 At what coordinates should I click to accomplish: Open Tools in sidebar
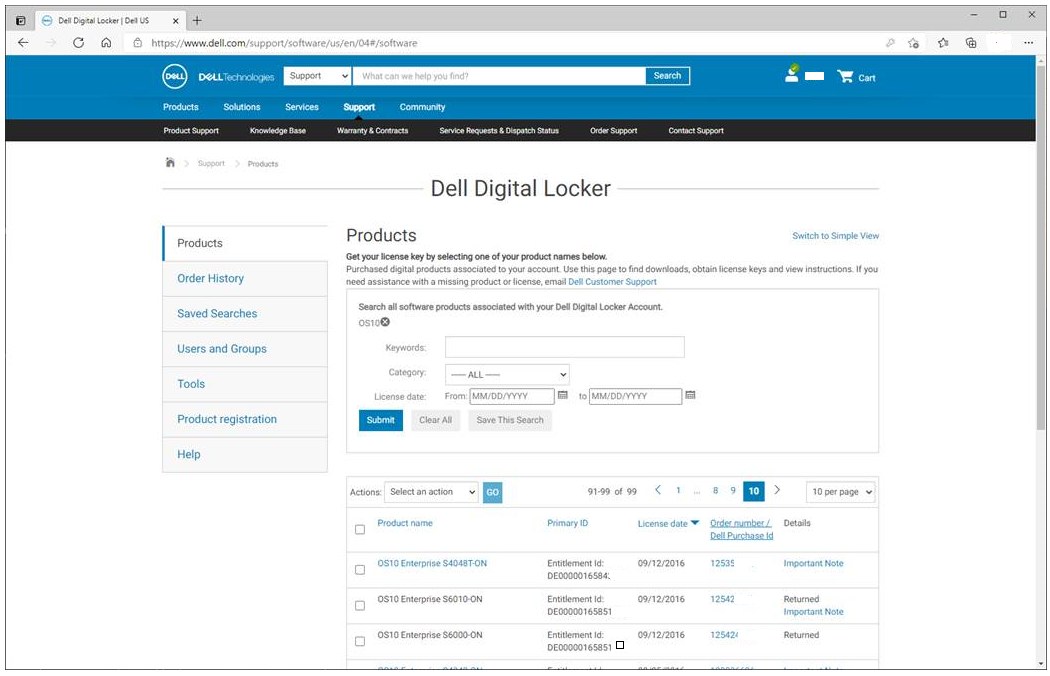pos(245,384)
